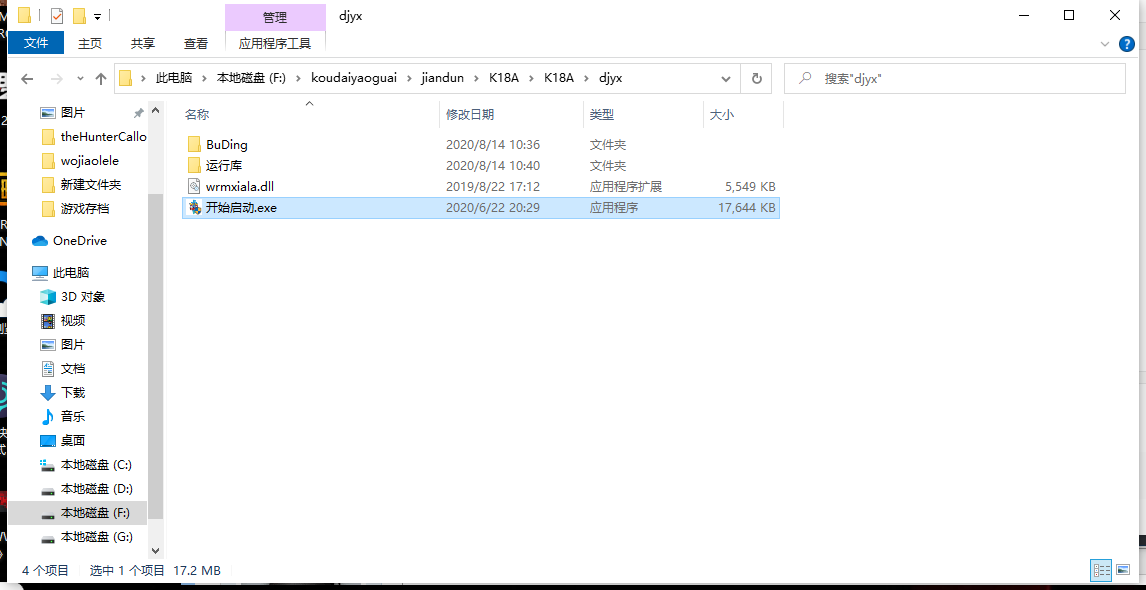Click jiandun breadcrumb segment
The width and height of the screenshot is (1146, 590).
click(x=442, y=78)
